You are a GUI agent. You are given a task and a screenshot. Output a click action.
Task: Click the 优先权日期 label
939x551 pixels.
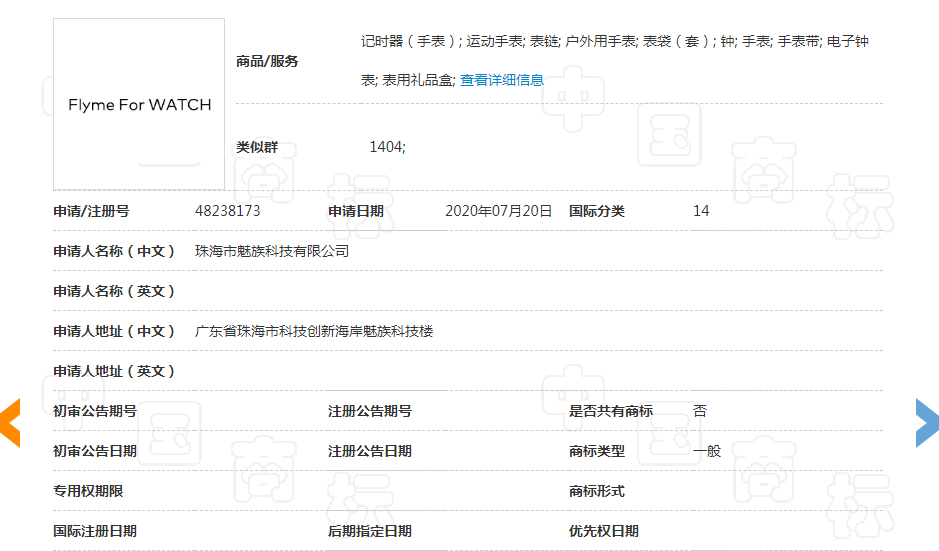[x=604, y=532]
